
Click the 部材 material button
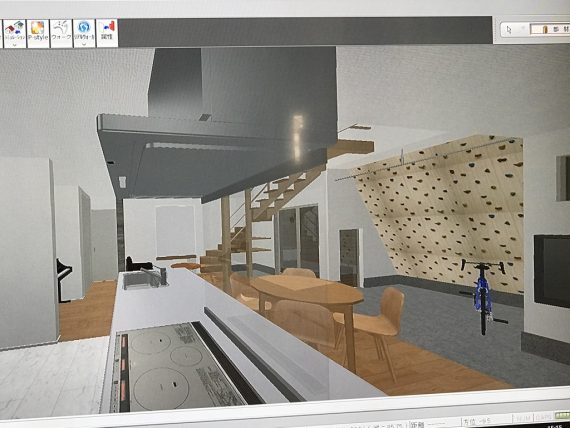click(x=550, y=29)
